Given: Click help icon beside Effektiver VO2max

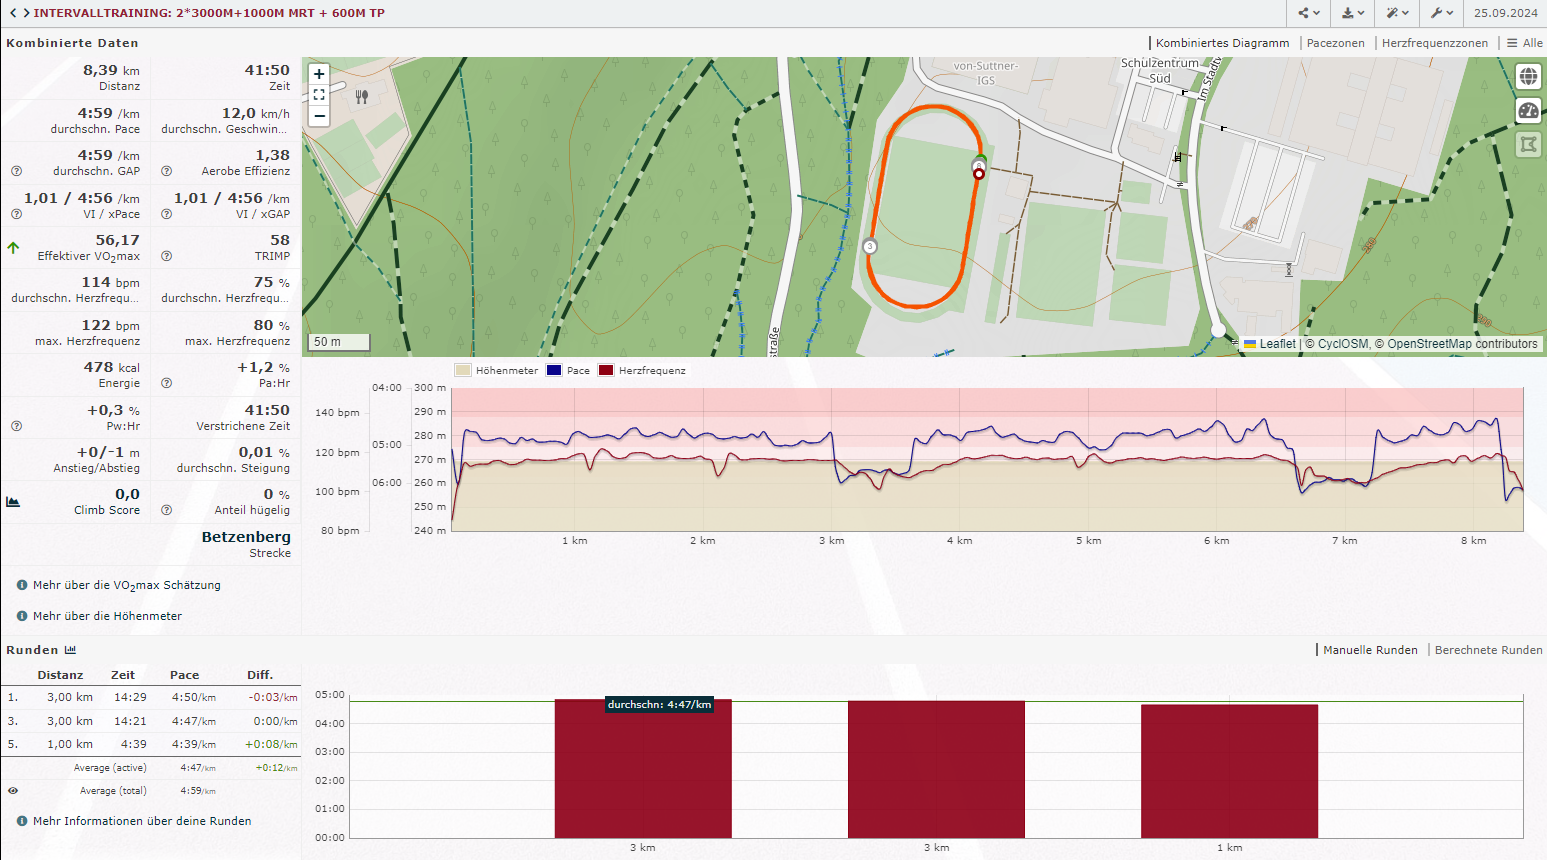Looking at the screenshot, I should click(167, 256).
